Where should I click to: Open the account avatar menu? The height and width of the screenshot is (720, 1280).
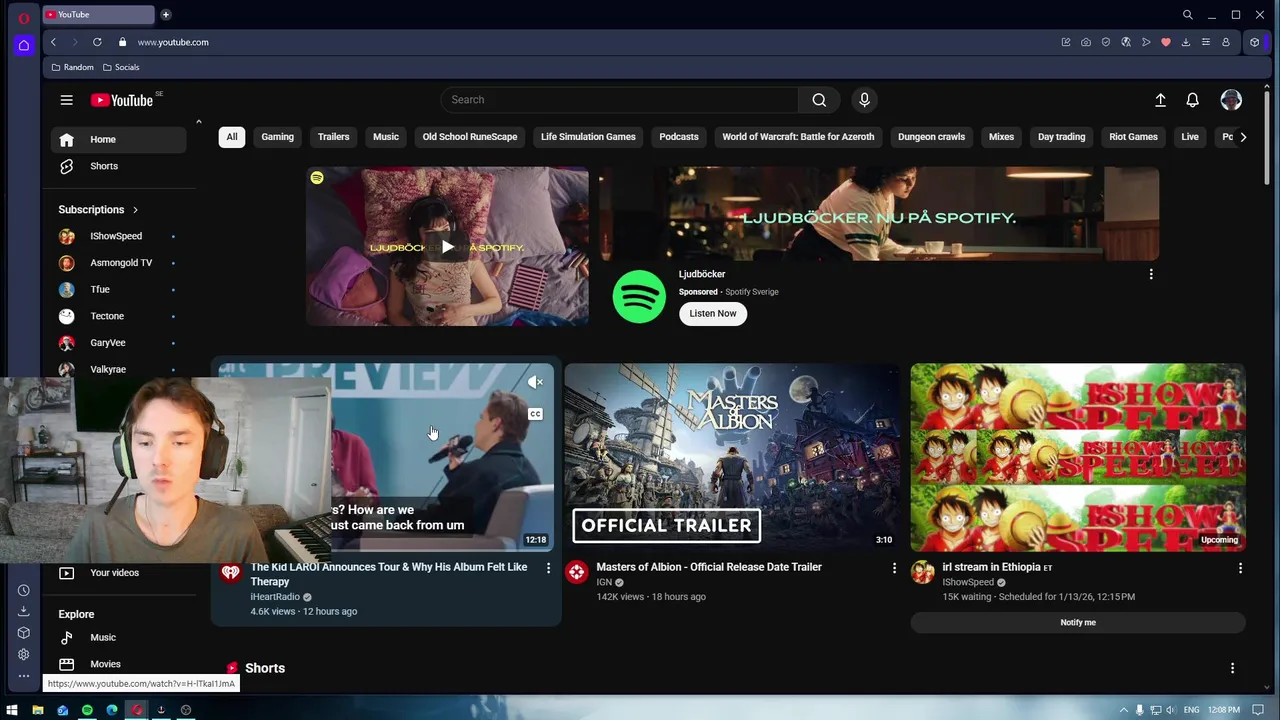click(1231, 100)
